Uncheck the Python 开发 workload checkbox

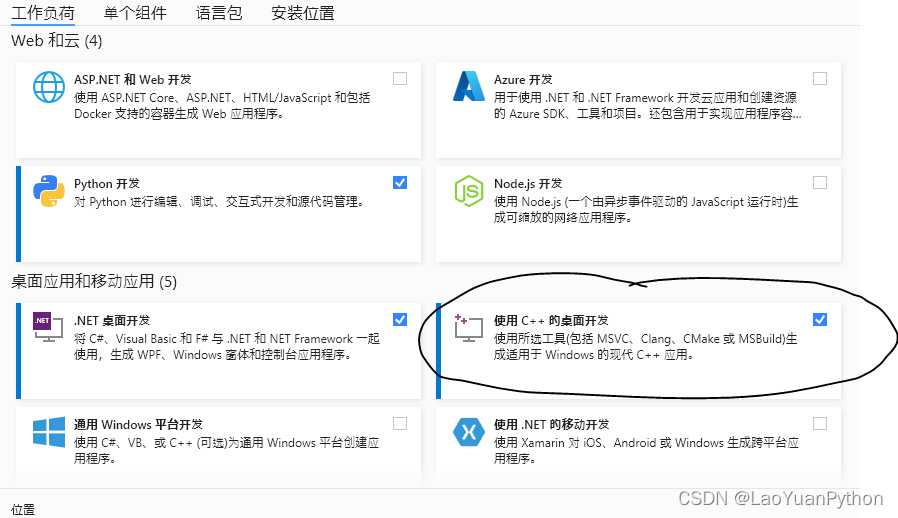(400, 183)
